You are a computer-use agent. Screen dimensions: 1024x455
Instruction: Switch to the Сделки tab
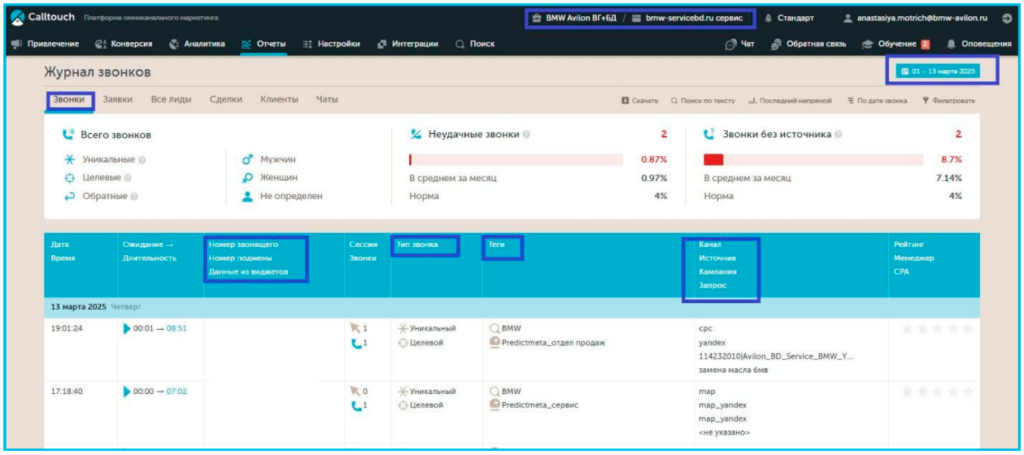[x=228, y=99]
